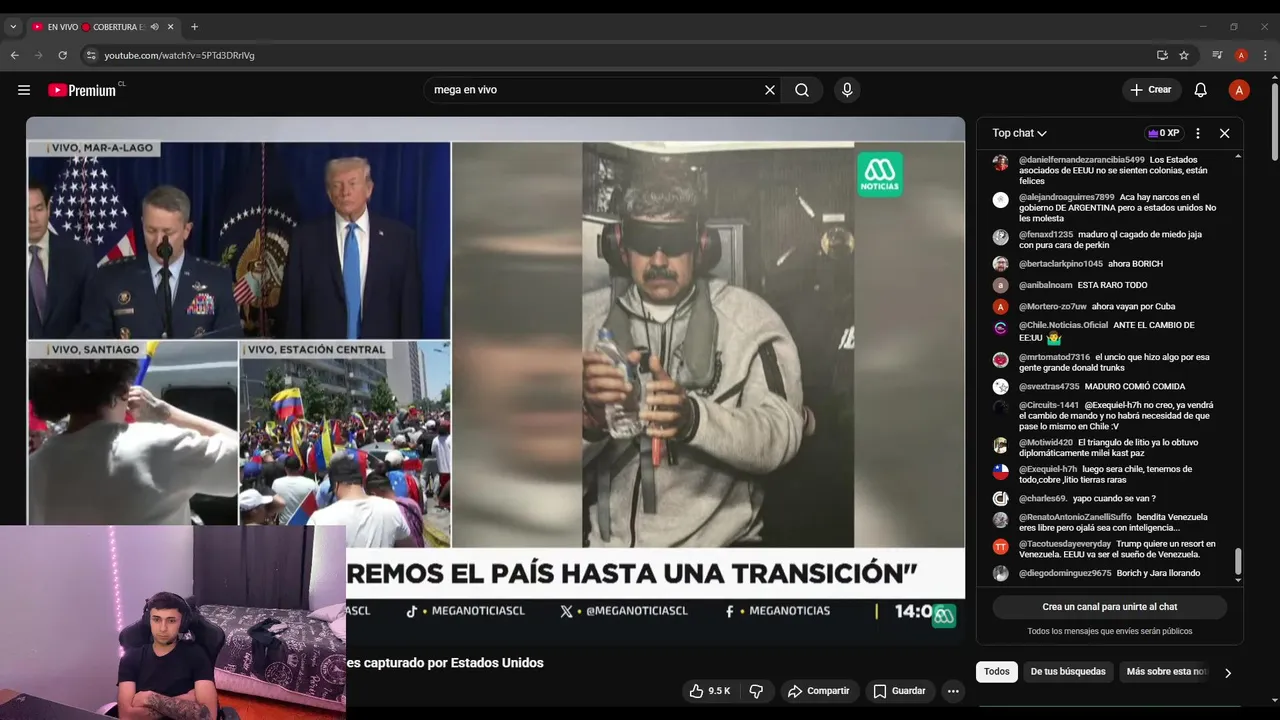Open the tab search dropdown arrow
This screenshot has height=720, width=1280.
click(x=13, y=27)
